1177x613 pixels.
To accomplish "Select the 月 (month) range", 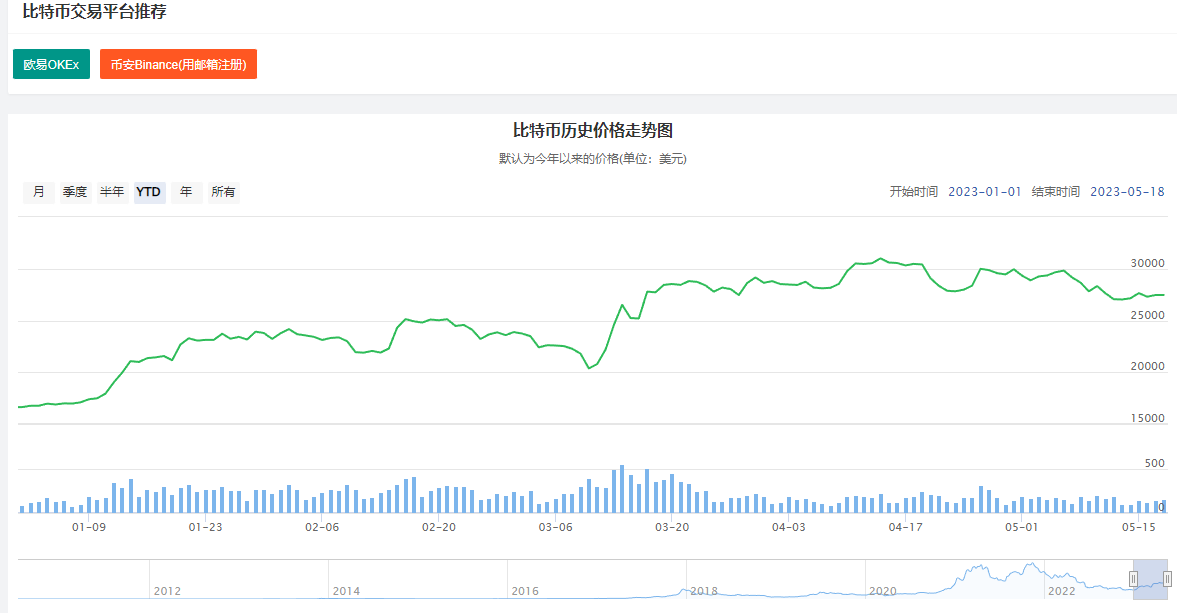I will click(38, 192).
